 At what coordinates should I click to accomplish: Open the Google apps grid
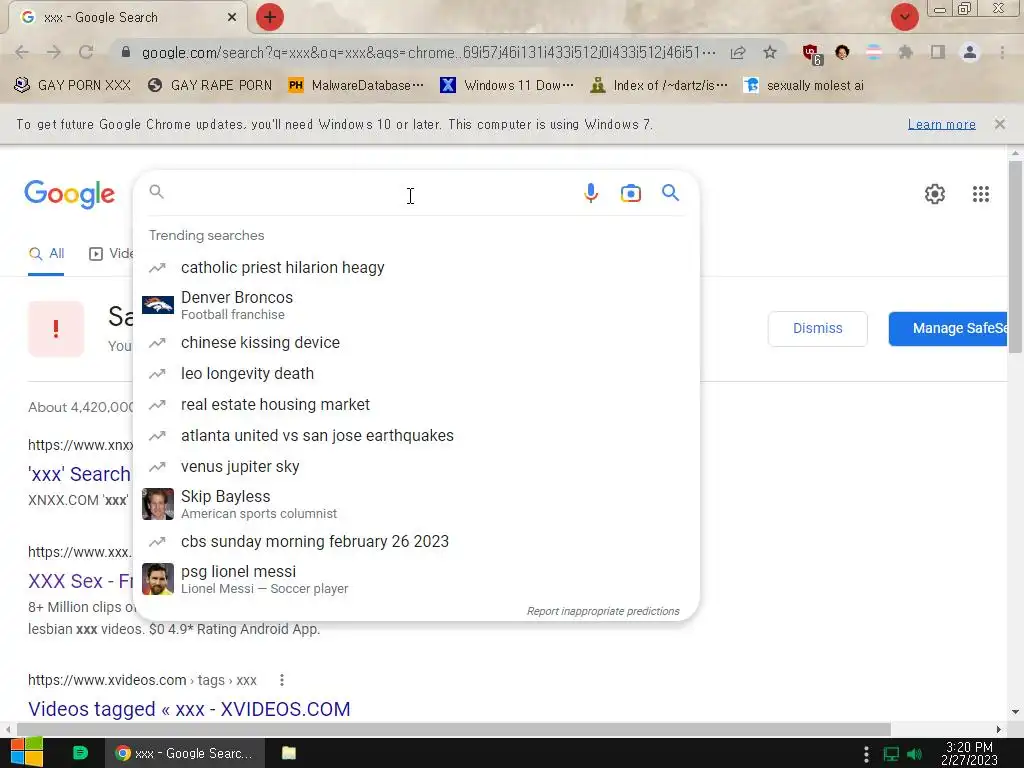click(980, 194)
